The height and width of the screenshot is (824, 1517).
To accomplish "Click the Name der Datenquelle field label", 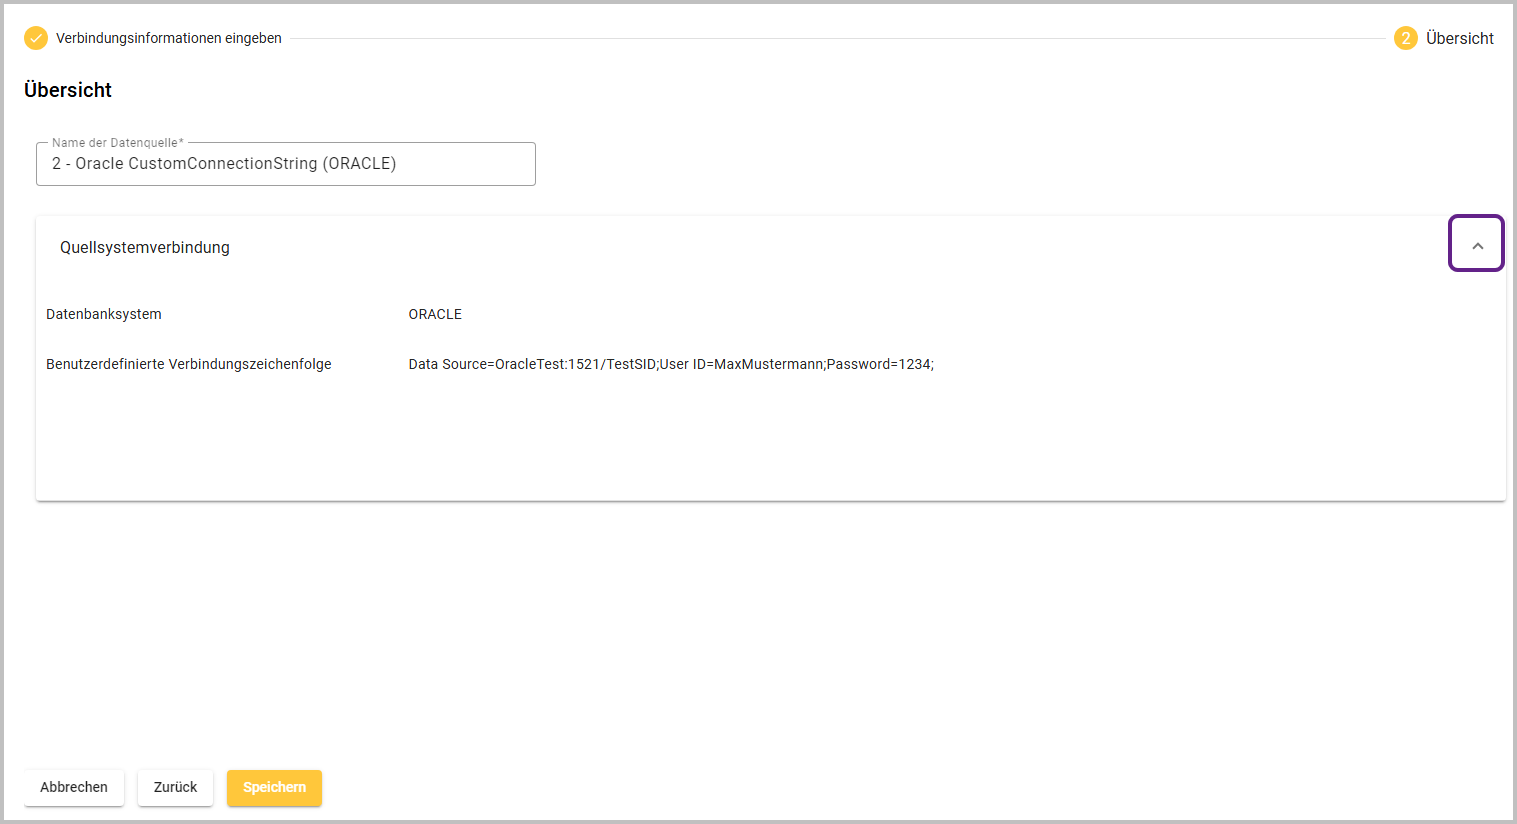I will 117,143.
